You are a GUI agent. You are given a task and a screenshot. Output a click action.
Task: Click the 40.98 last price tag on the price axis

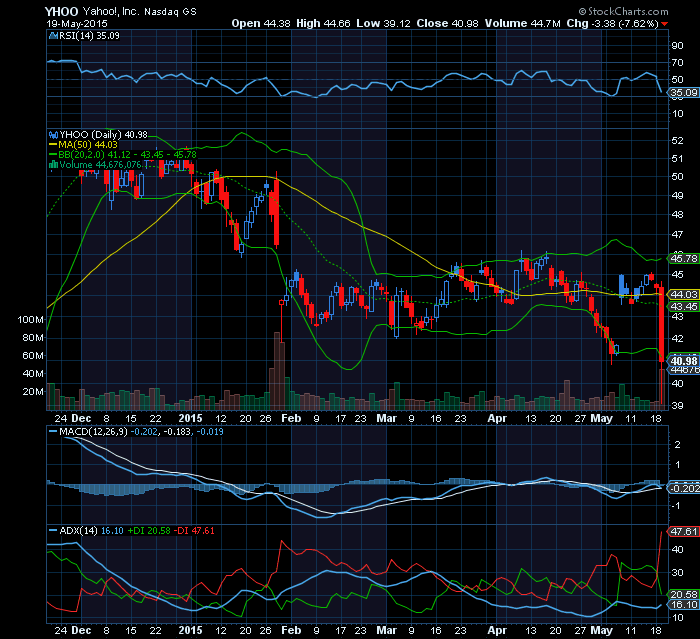click(x=683, y=361)
